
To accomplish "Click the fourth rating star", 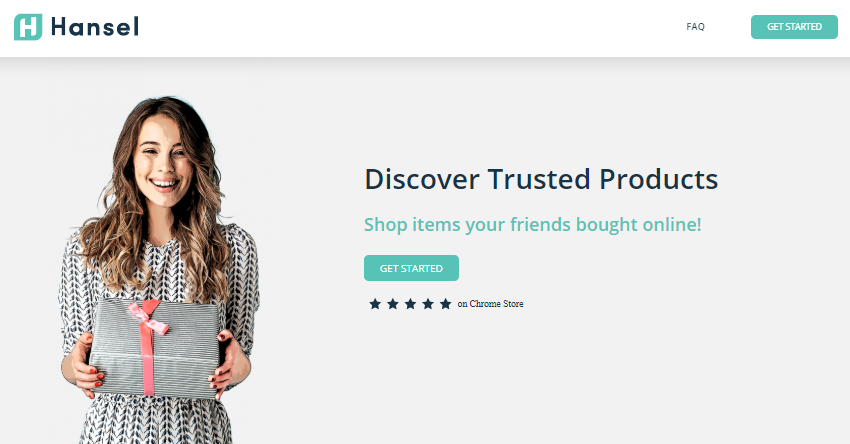I will click(x=428, y=304).
